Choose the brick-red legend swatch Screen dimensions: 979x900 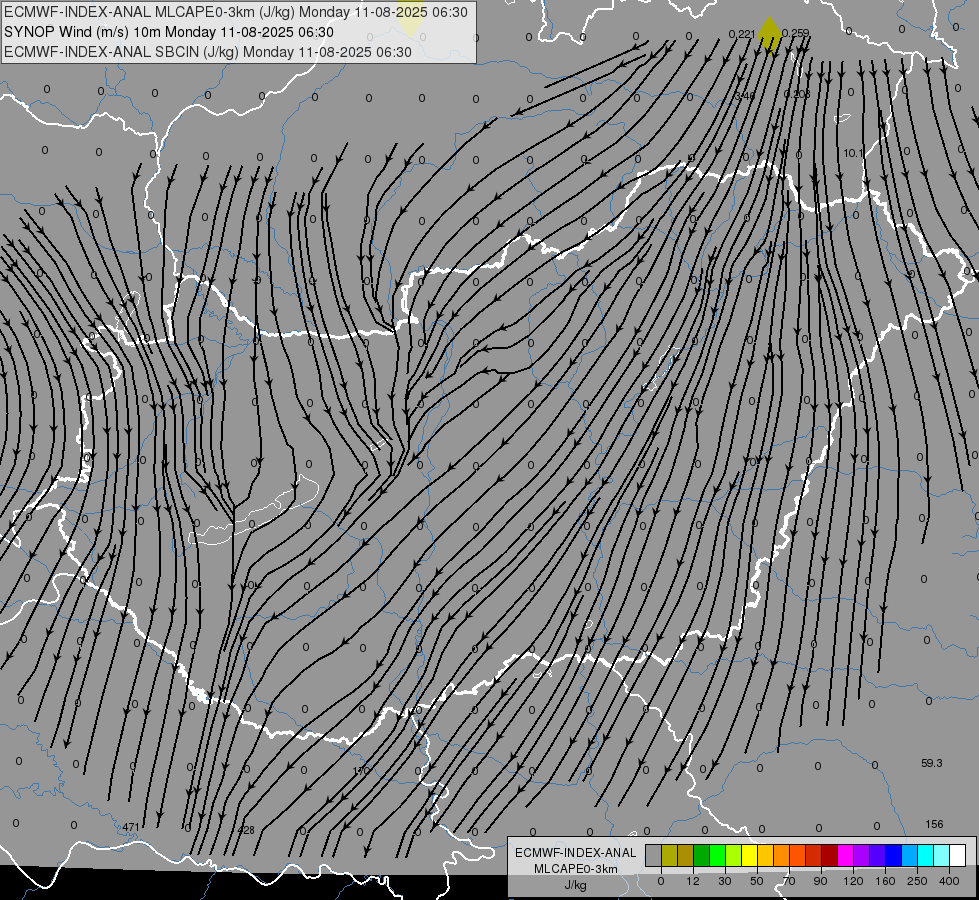814,855
